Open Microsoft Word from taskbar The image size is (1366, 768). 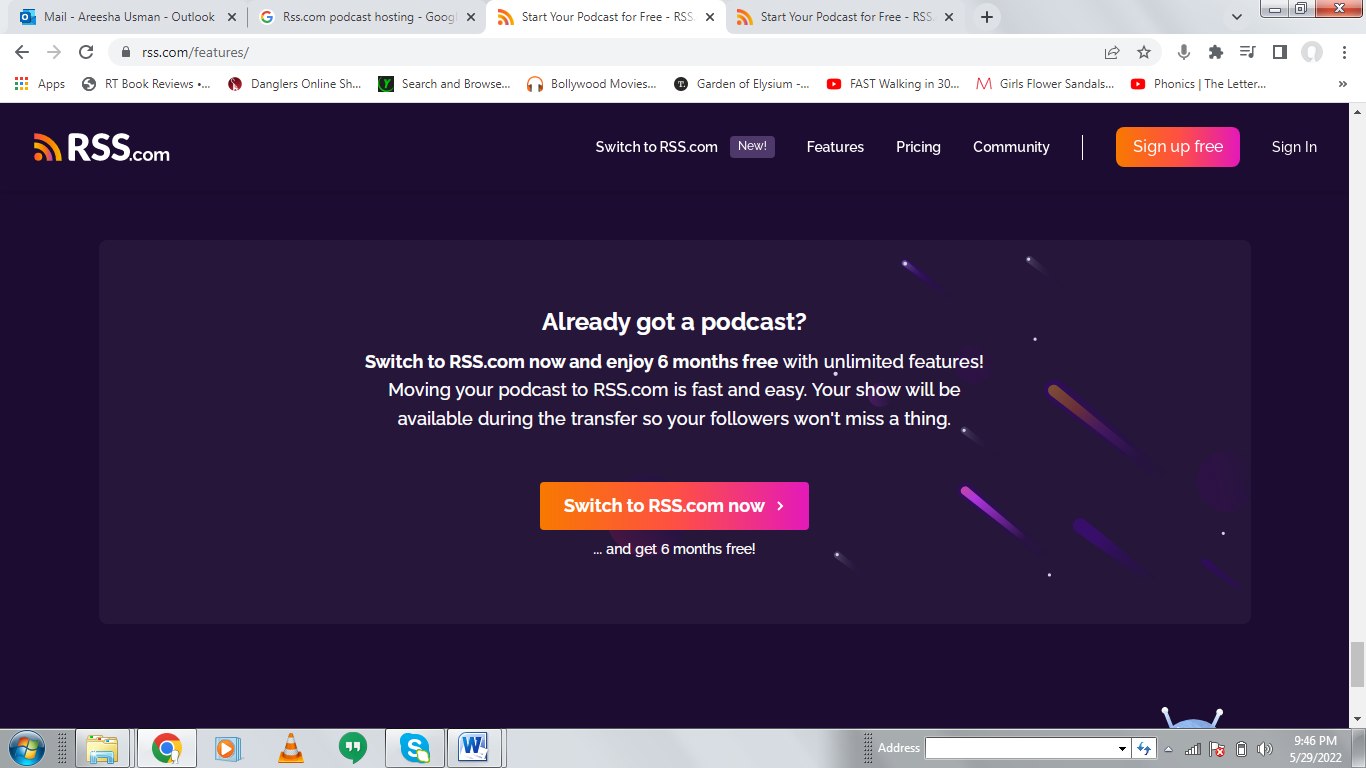point(474,748)
